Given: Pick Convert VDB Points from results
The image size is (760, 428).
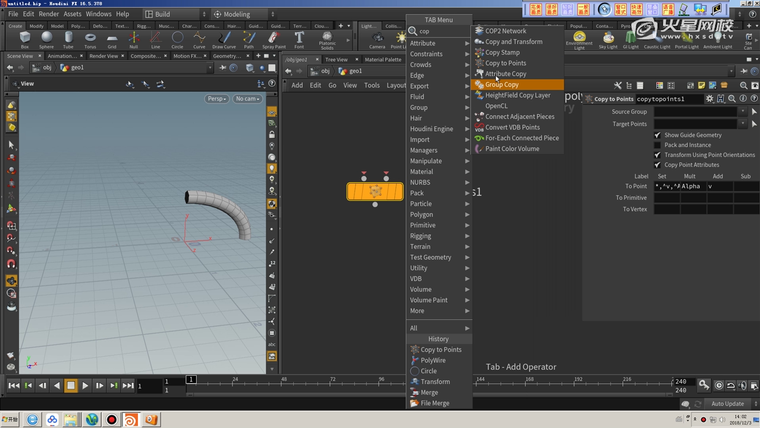Looking at the screenshot, I should click(512, 128).
